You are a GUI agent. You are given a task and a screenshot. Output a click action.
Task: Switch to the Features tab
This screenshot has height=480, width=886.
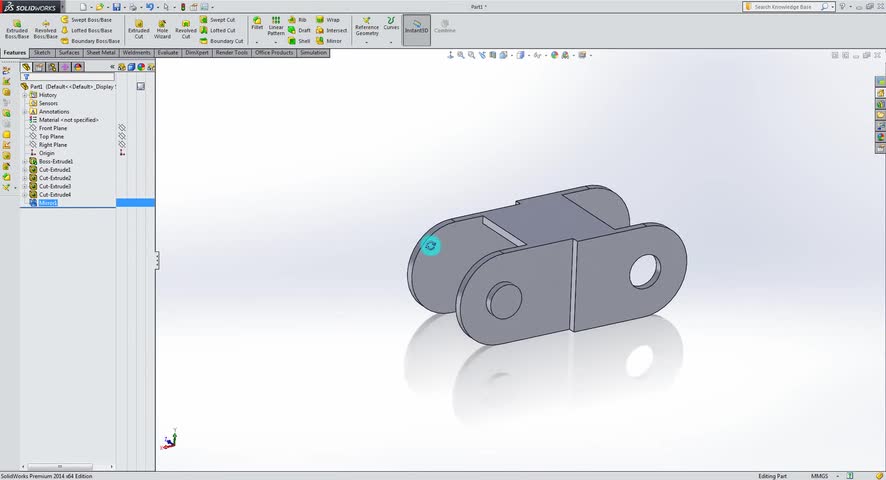15,53
